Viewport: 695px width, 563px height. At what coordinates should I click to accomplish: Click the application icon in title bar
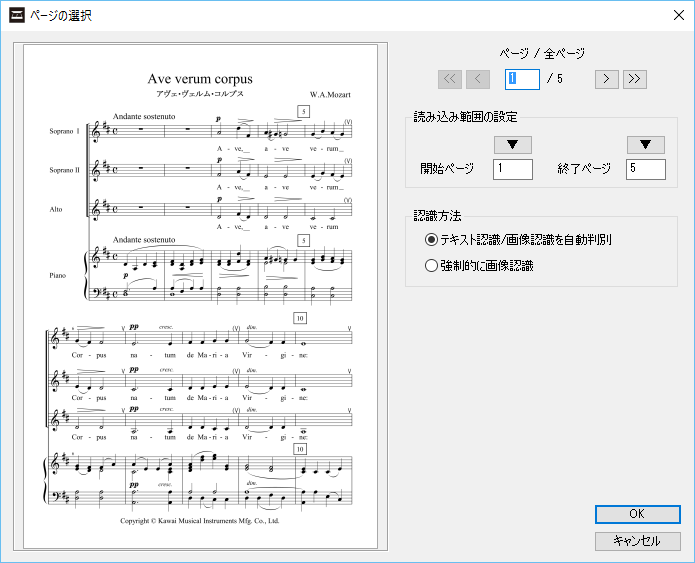(x=17, y=16)
